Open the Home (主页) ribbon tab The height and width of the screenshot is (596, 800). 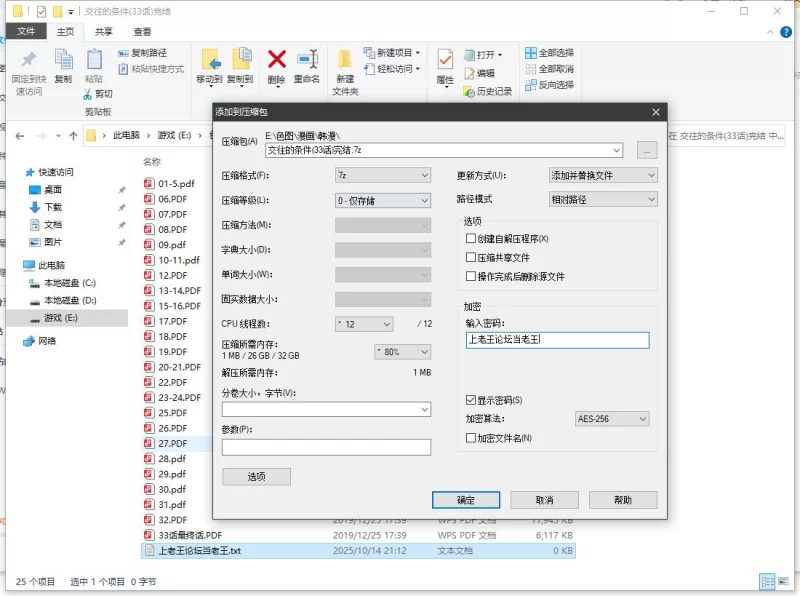[x=65, y=32]
